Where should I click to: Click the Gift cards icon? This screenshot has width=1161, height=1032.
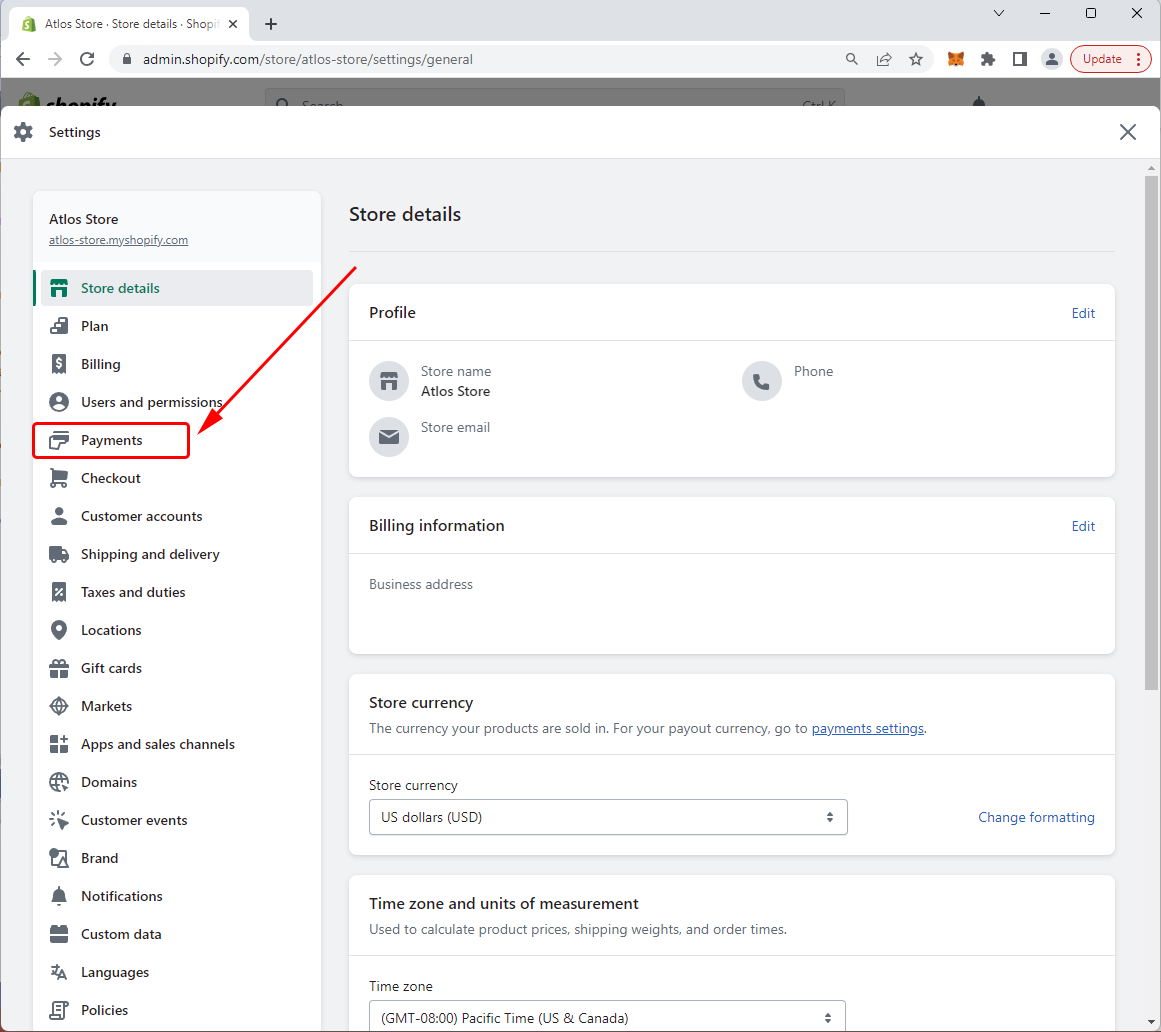point(59,669)
